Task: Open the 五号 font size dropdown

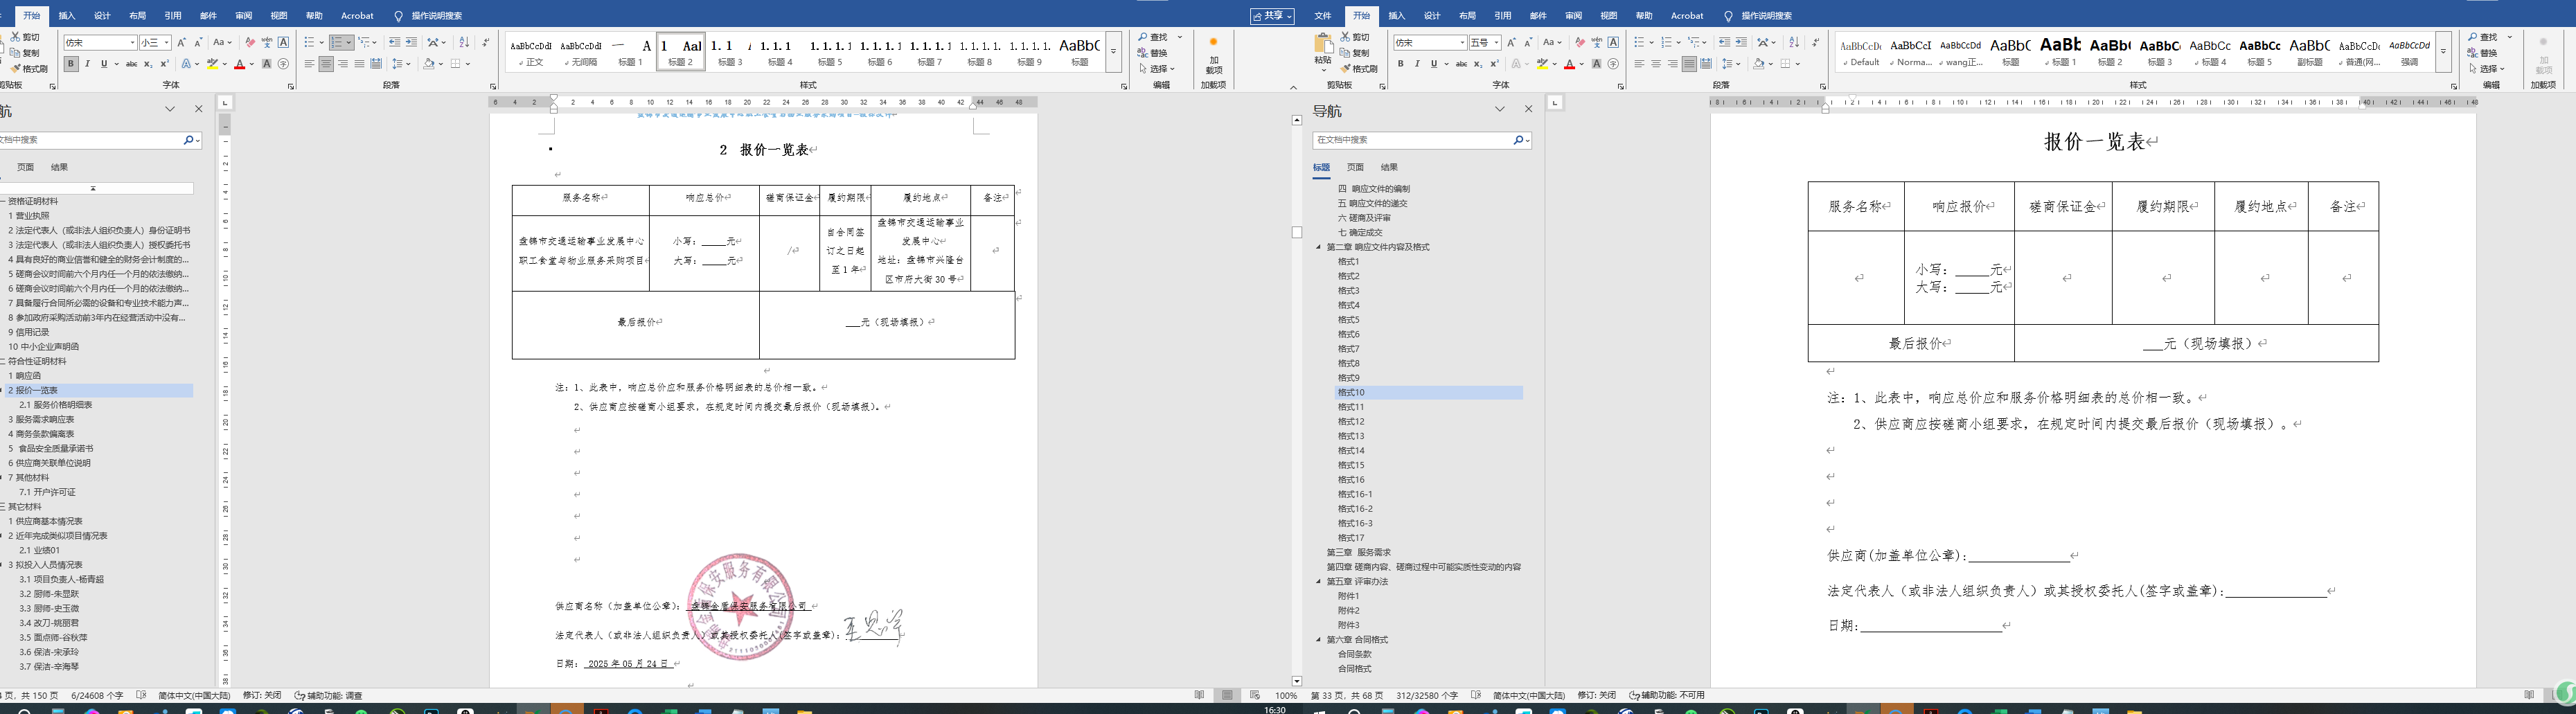Action: point(1496,43)
